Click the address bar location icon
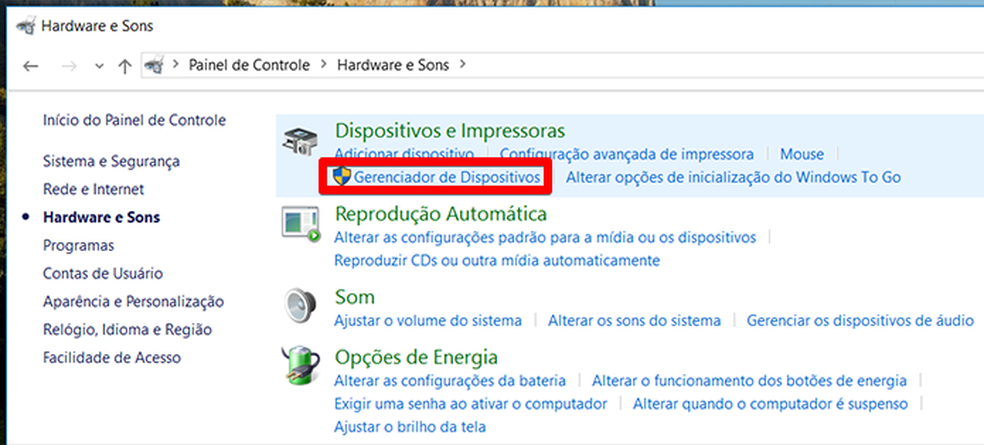 point(154,65)
